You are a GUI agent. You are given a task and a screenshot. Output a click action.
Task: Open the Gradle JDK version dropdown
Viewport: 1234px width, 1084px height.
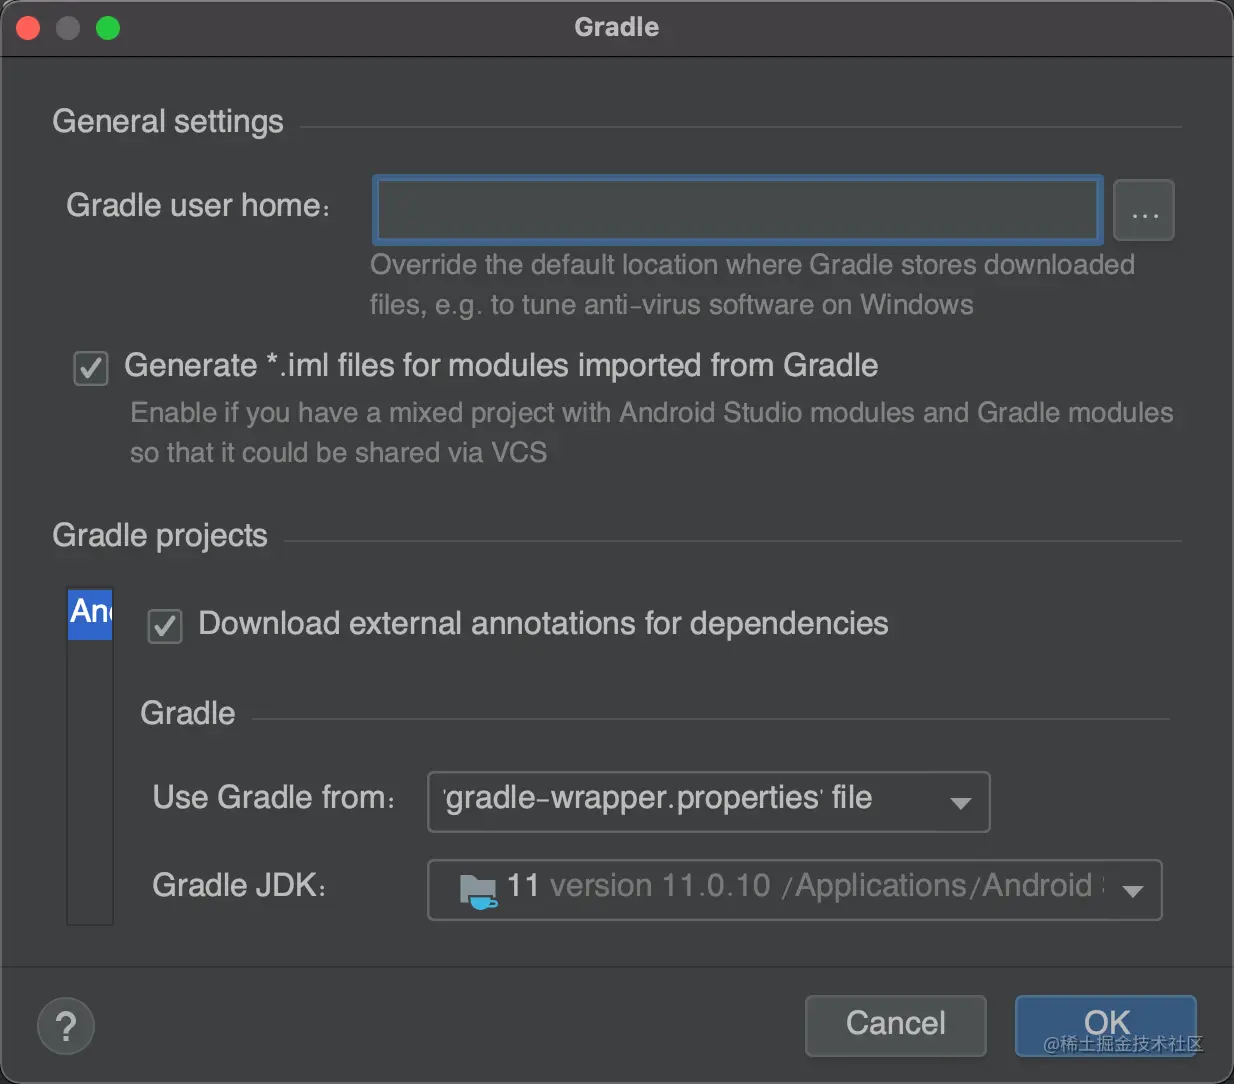point(794,890)
